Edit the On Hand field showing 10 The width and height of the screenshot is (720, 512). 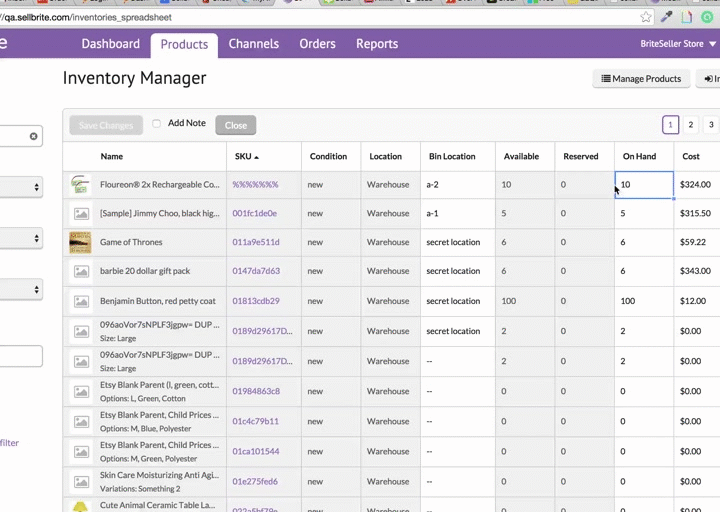pyautogui.click(x=644, y=185)
